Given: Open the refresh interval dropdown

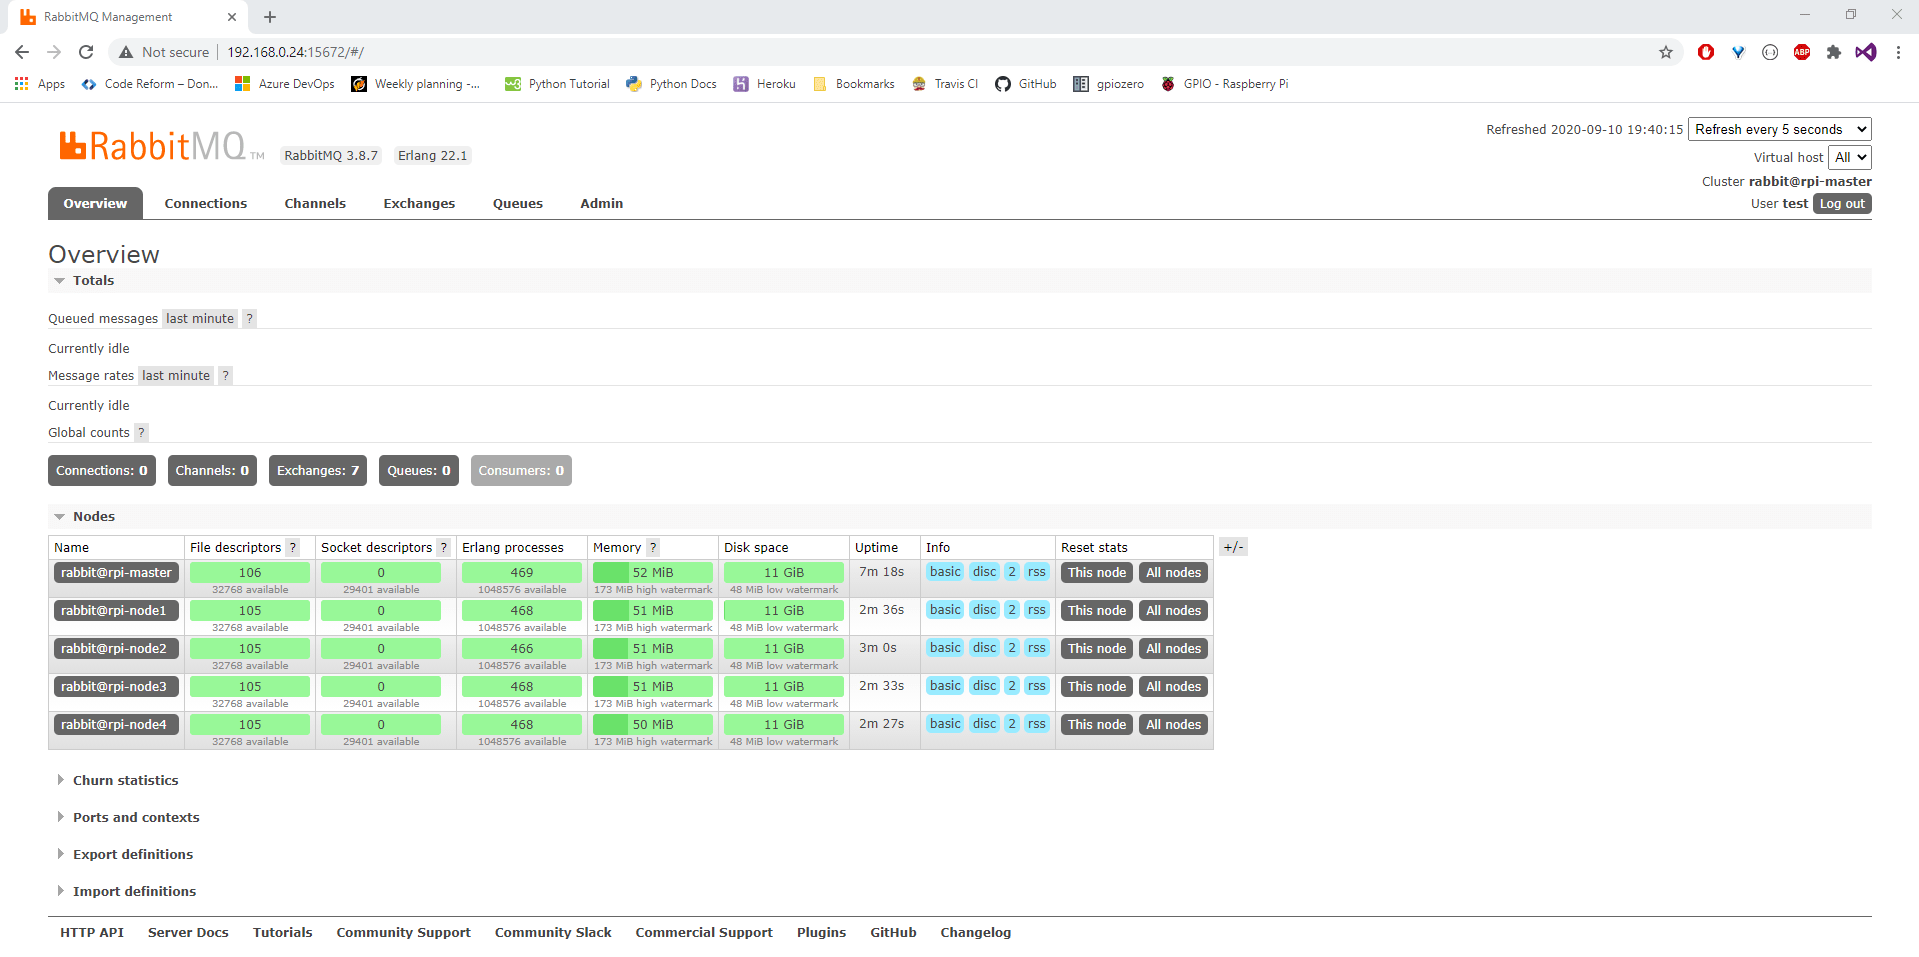Looking at the screenshot, I should [1780, 129].
